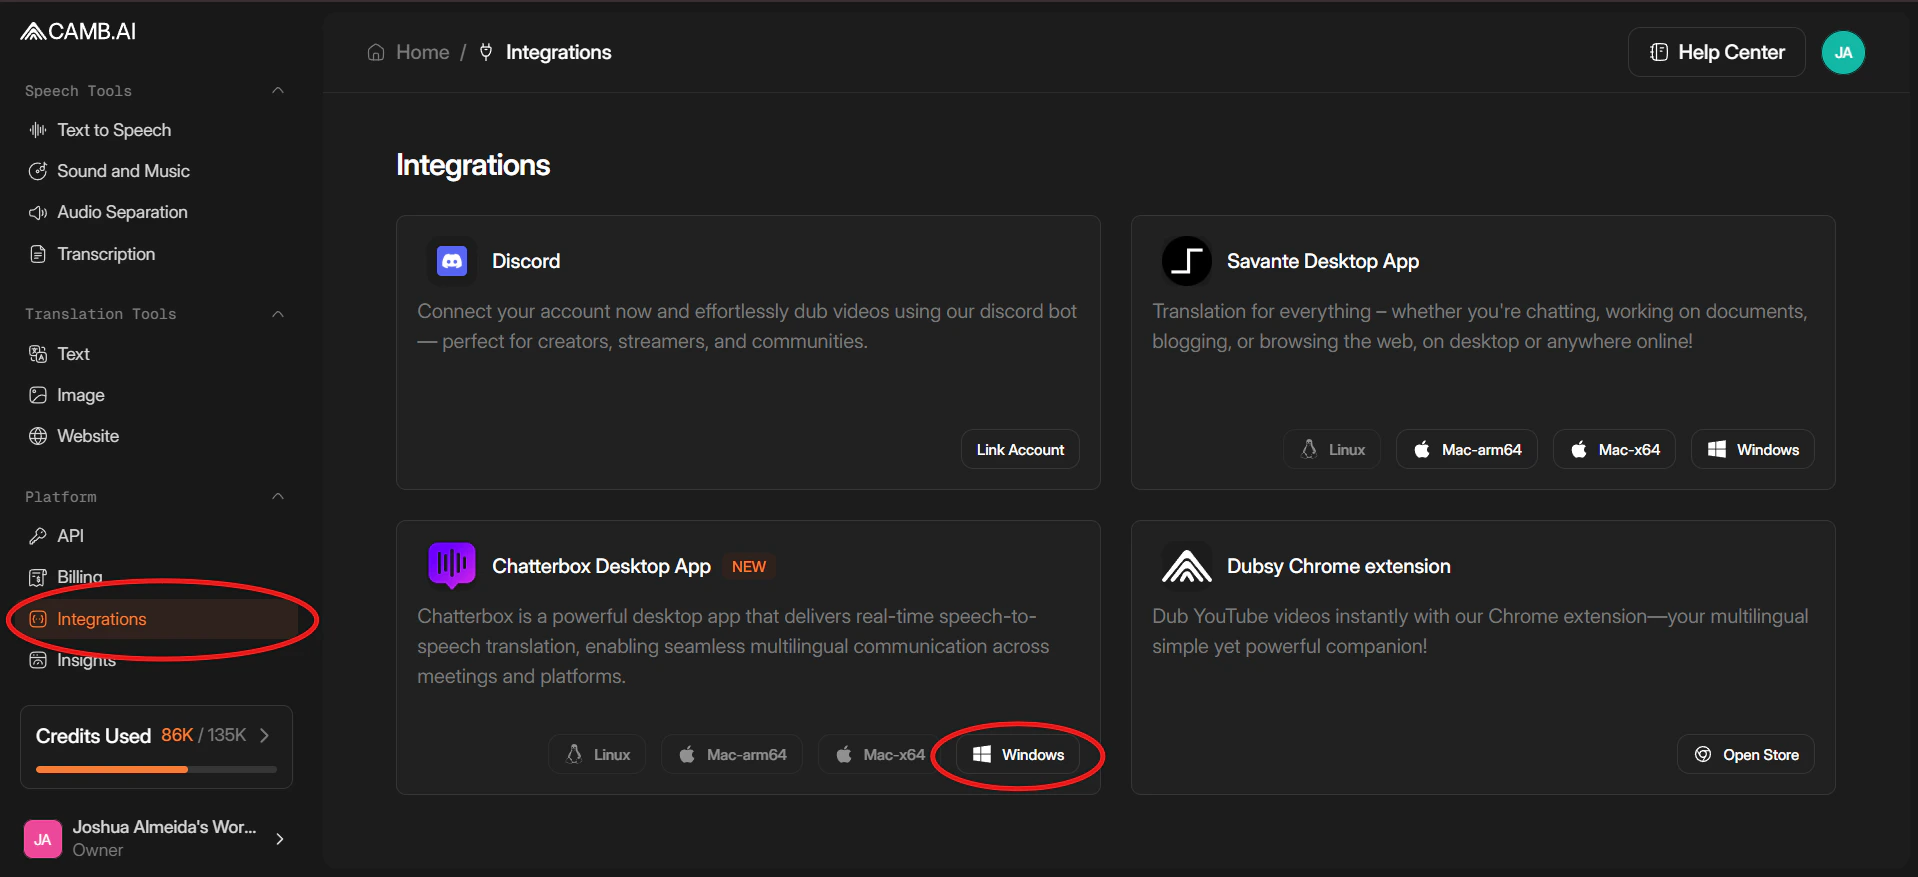Click the Billing receipt icon
The height and width of the screenshot is (877, 1918).
38,577
